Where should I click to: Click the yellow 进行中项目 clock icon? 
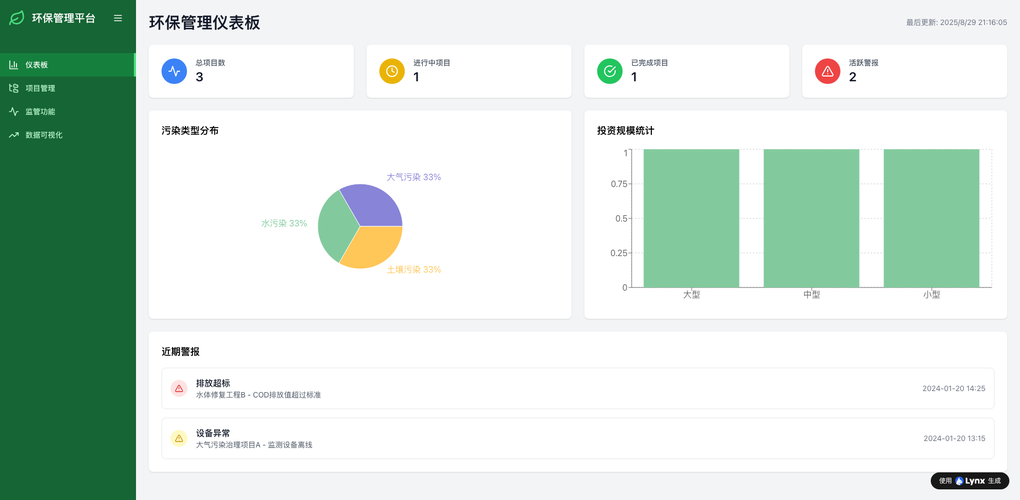click(392, 71)
